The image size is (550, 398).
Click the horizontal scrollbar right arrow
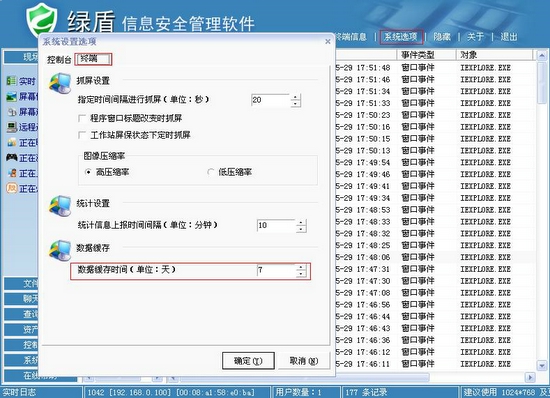click(x=530, y=377)
